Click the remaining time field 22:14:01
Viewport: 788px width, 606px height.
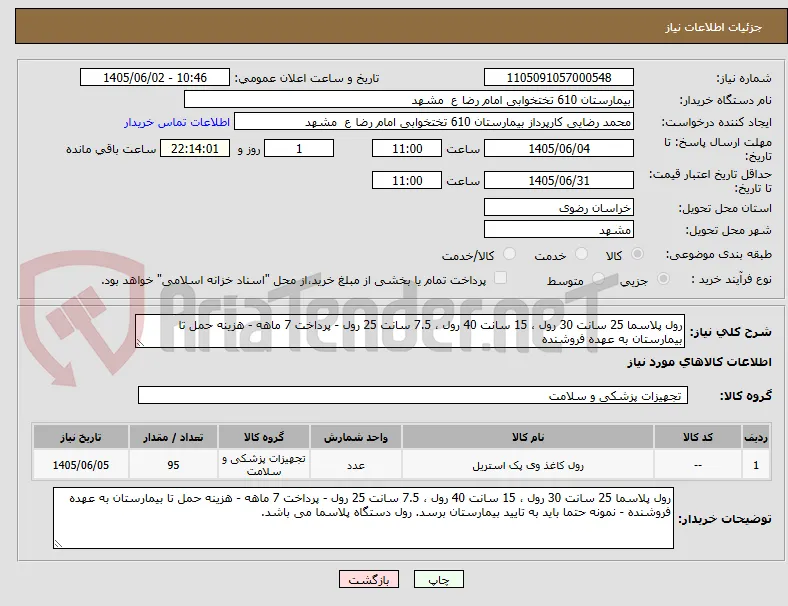[195, 148]
